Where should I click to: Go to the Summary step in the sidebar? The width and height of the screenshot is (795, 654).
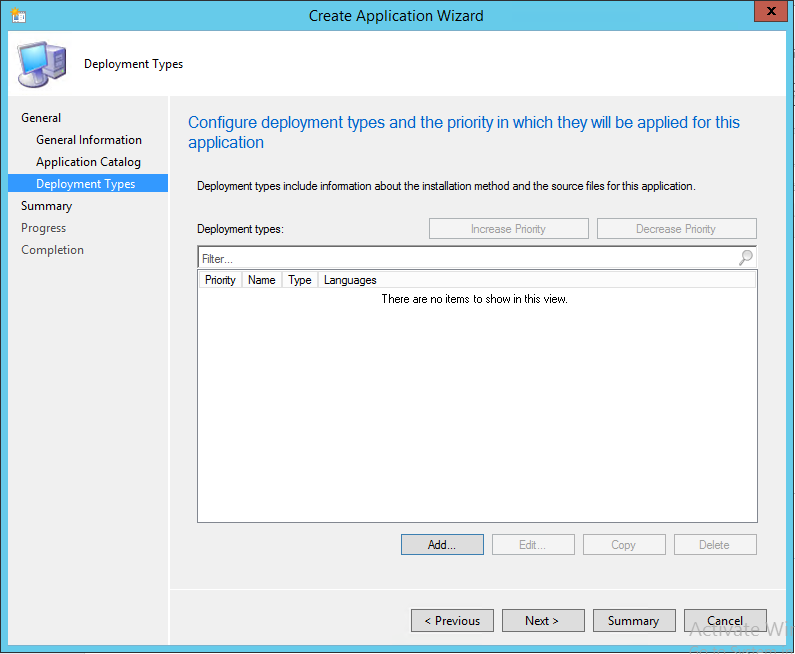(x=47, y=206)
